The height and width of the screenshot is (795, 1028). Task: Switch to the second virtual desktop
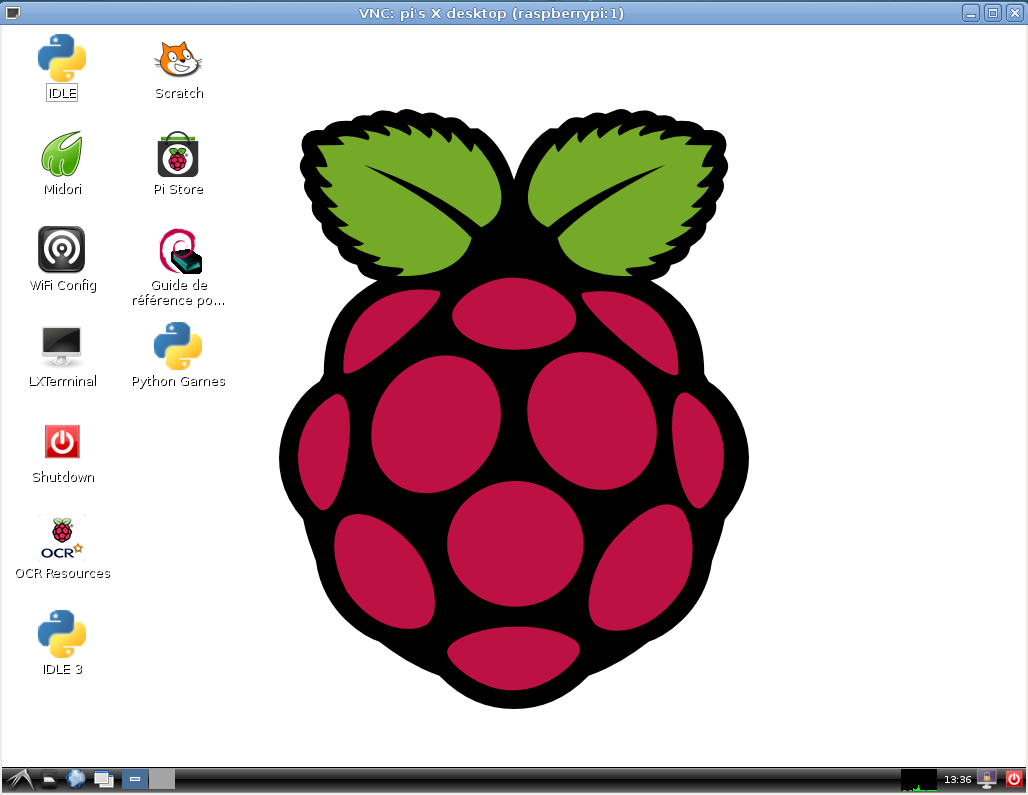pyautogui.click(x=162, y=779)
